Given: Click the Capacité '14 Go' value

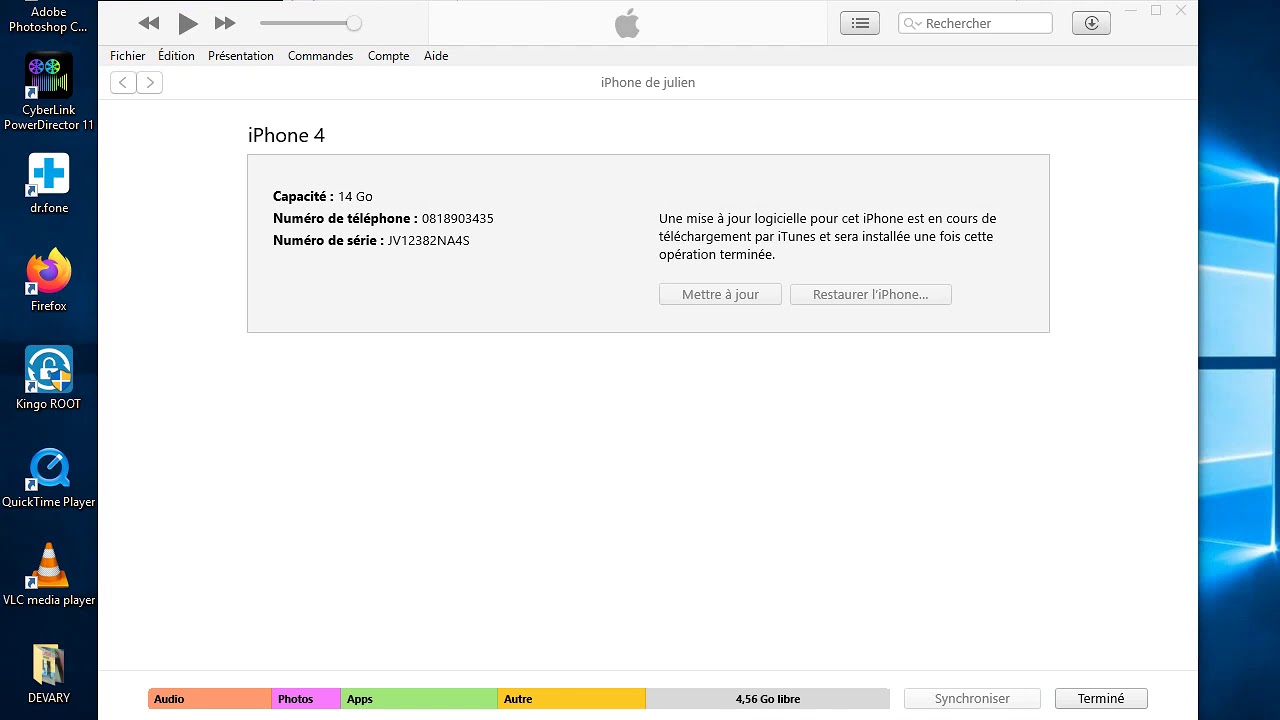Looking at the screenshot, I should point(355,197).
